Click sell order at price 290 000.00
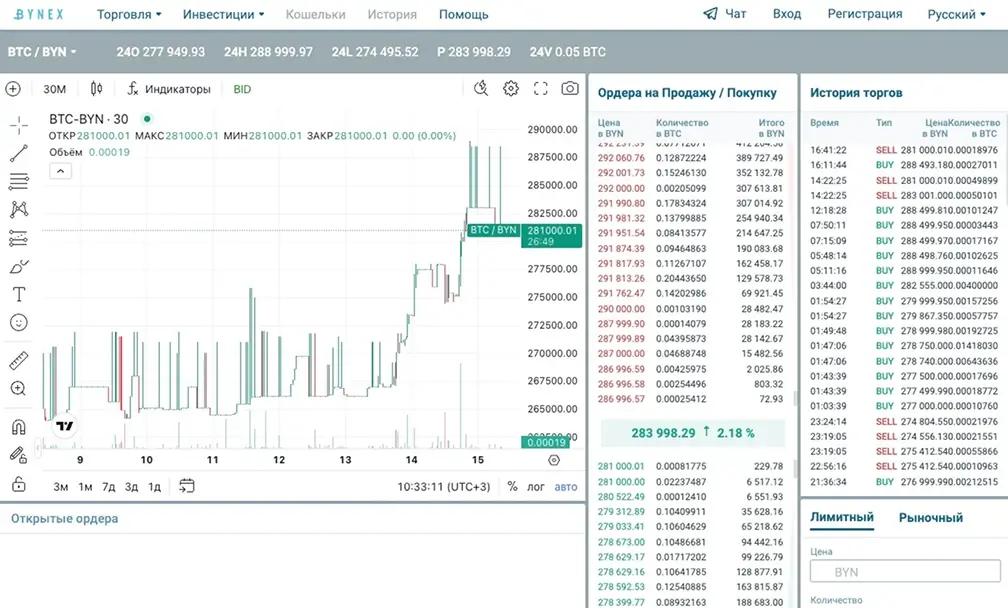Viewport: 1008px width, 608px height. click(690, 308)
